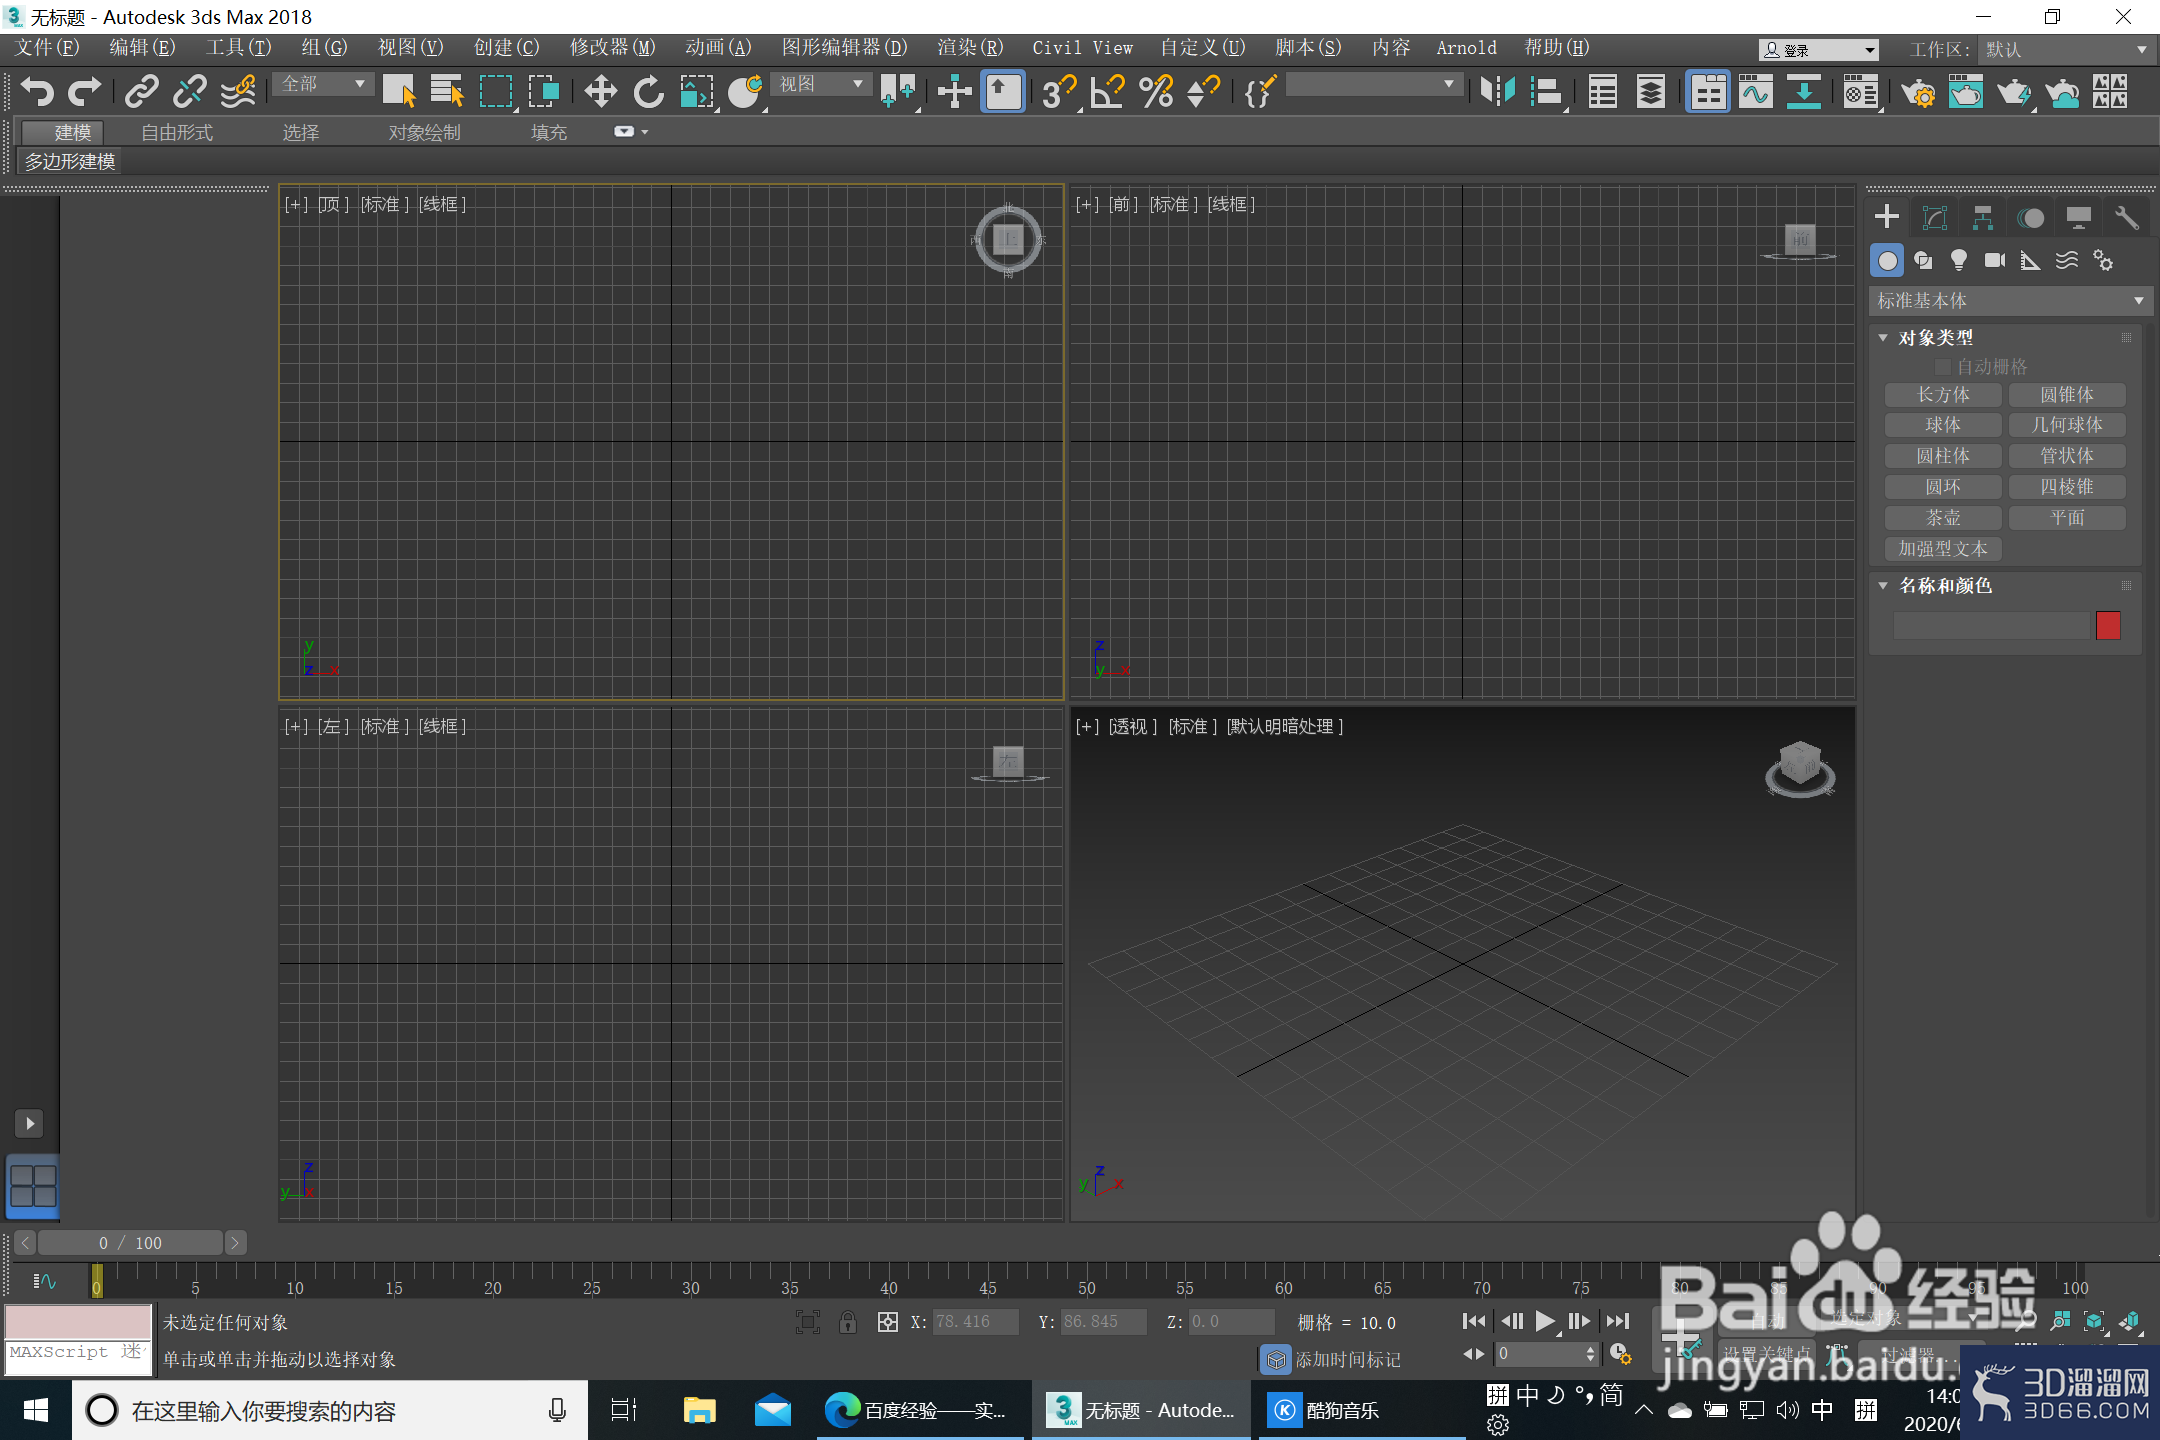Switch to the Modify panel tab icon

pyautogui.click(x=1935, y=218)
